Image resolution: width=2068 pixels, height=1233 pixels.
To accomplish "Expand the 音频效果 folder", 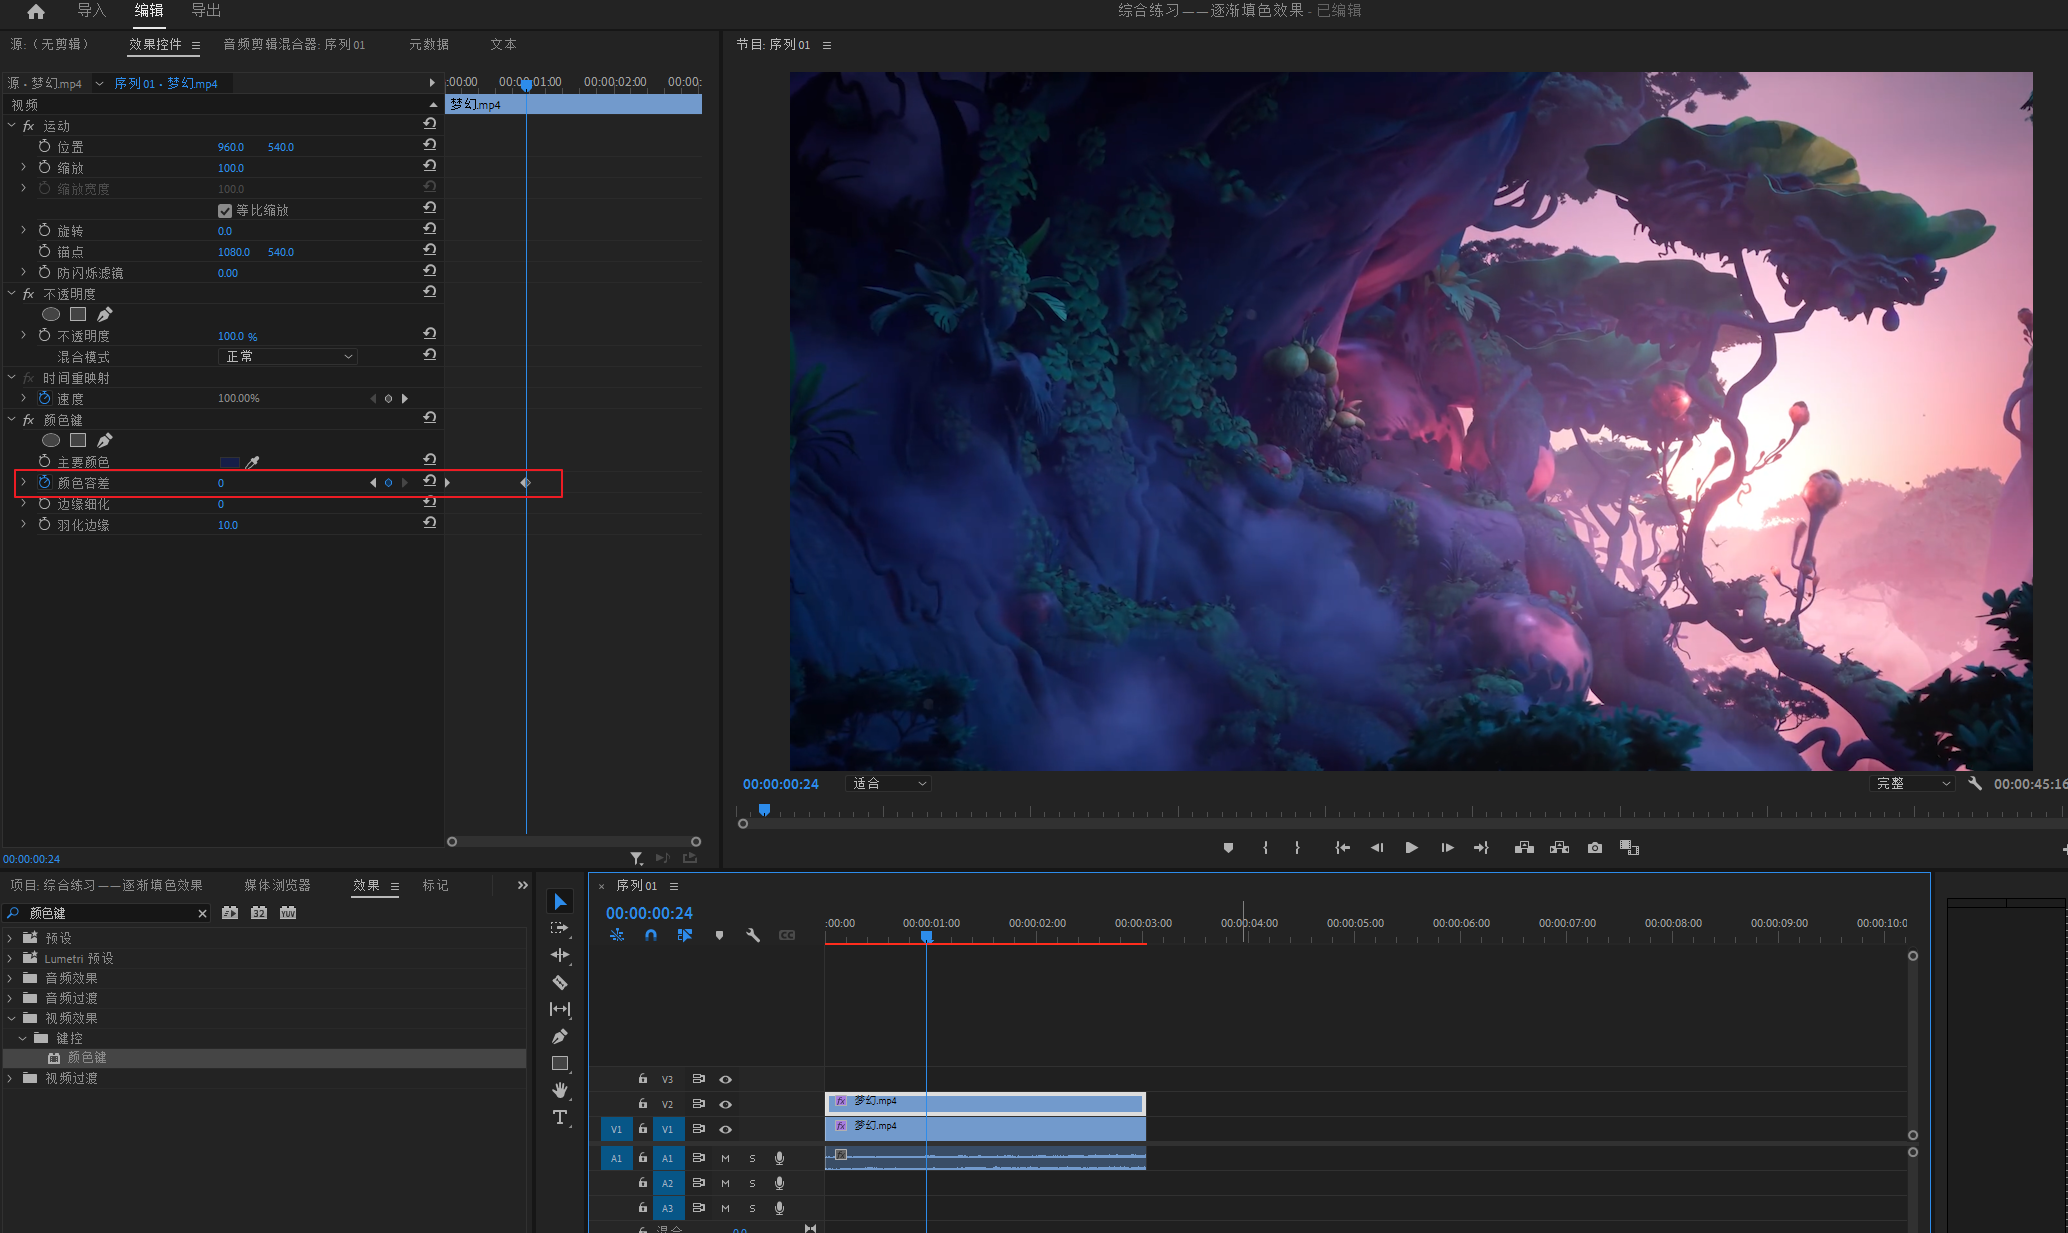I will 11,978.
